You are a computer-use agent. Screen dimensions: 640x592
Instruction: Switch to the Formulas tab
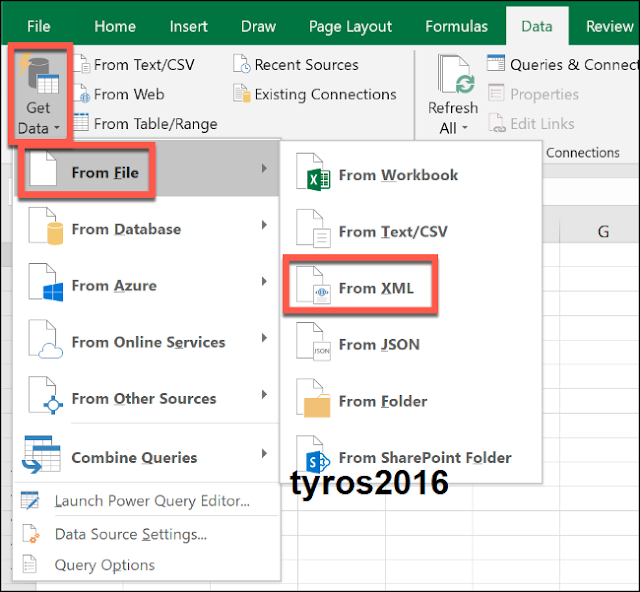point(456,27)
